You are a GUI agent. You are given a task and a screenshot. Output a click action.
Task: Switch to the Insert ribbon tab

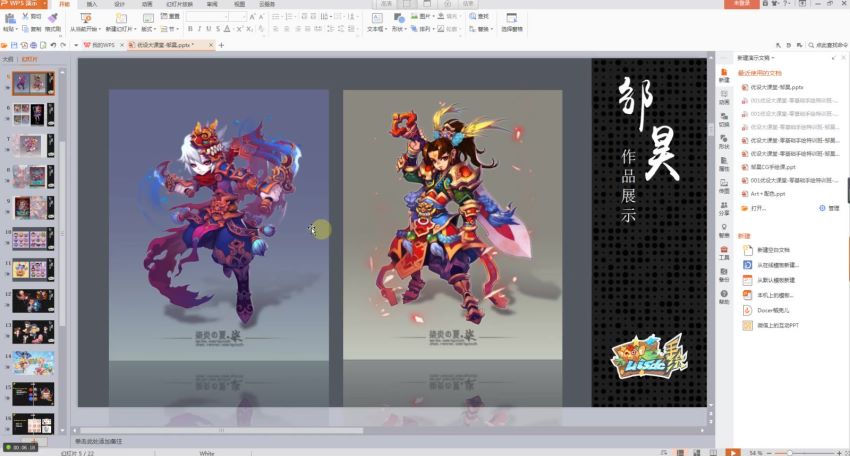pos(92,4)
